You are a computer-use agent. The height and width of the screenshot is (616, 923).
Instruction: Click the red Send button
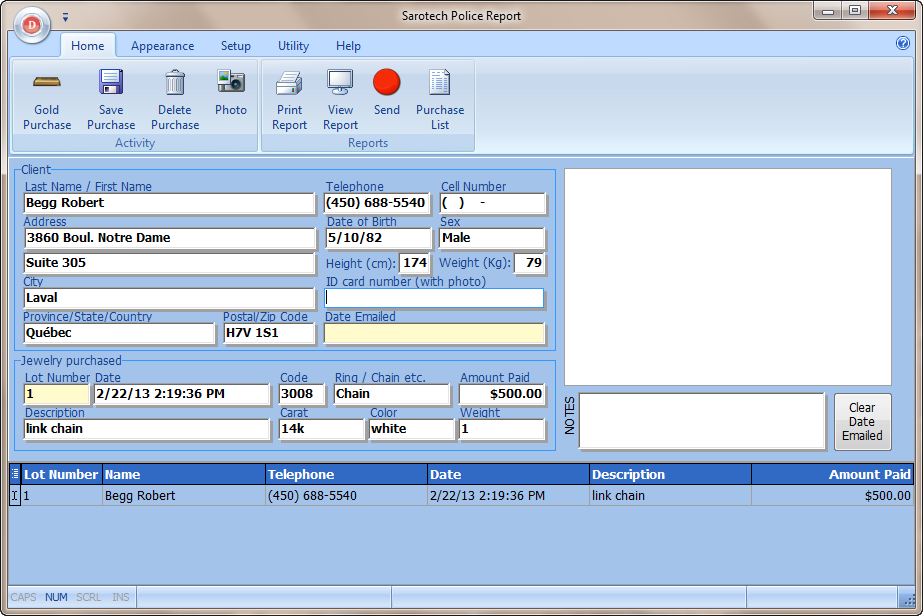[387, 92]
